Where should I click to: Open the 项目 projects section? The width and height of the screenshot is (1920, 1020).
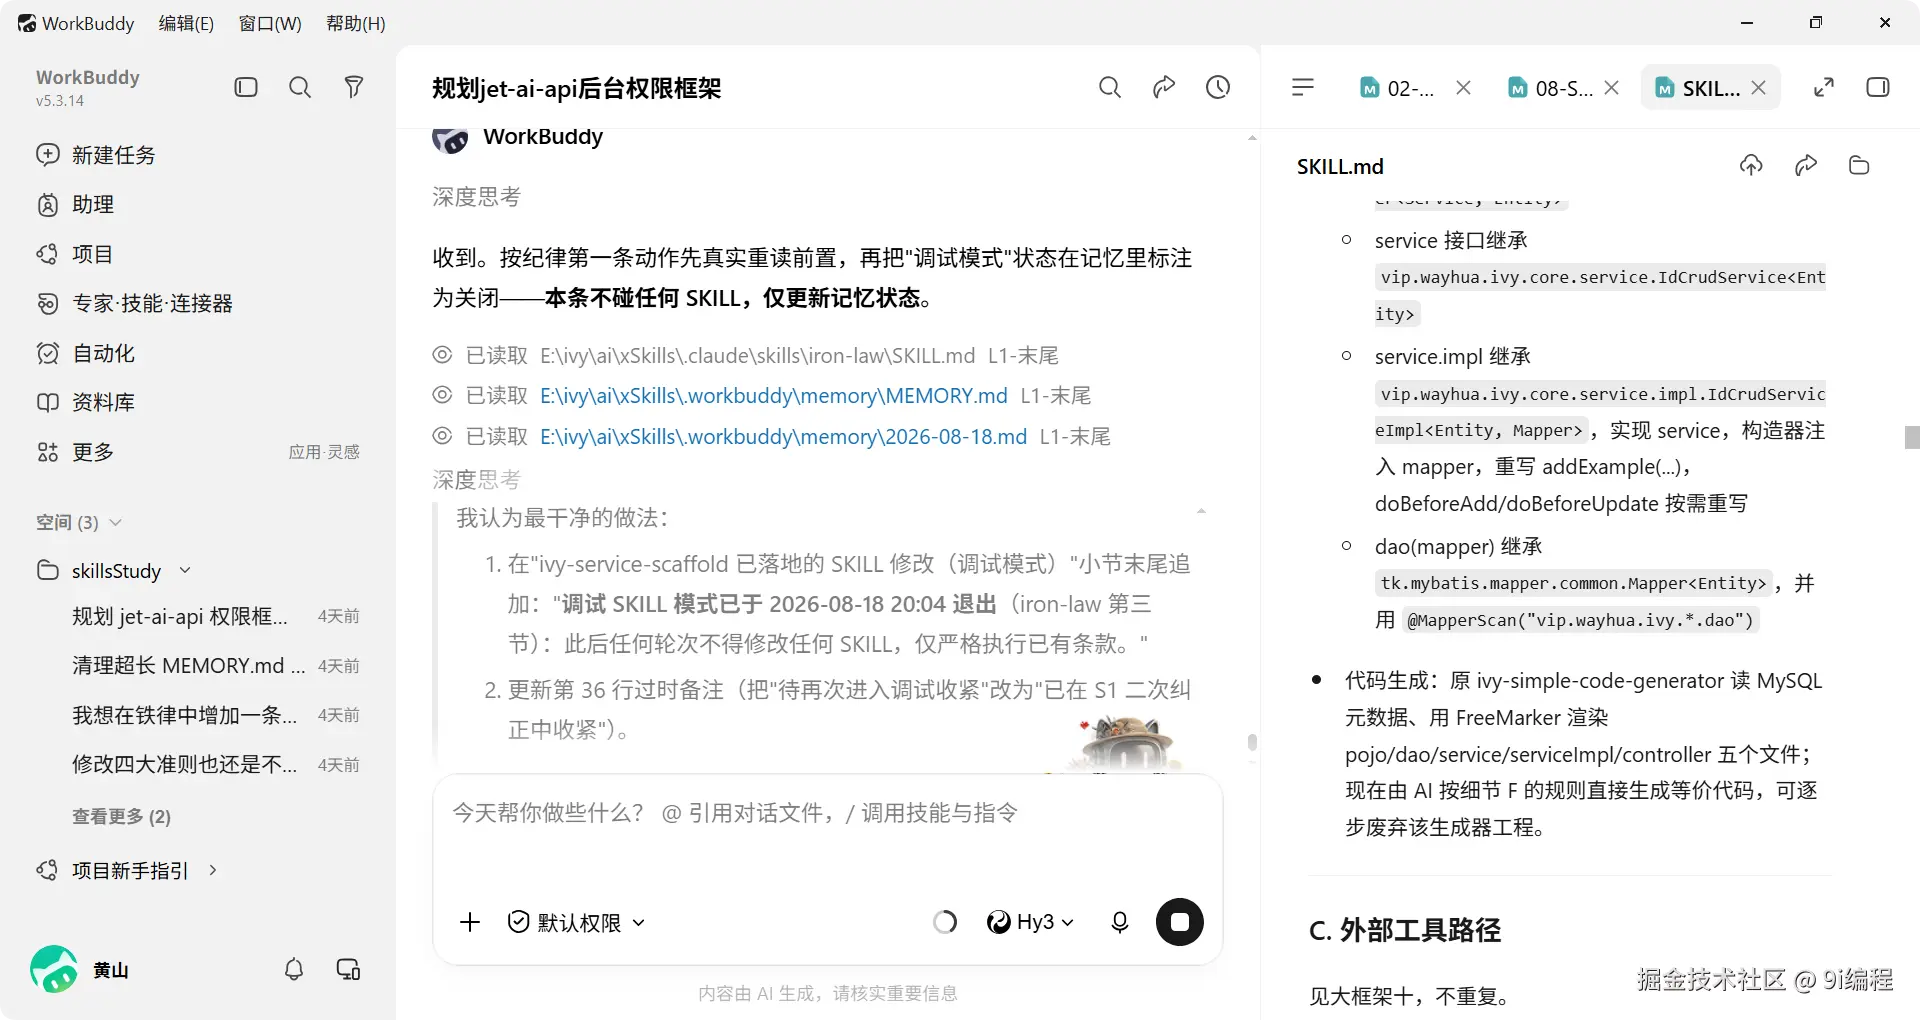click(75, 254)
